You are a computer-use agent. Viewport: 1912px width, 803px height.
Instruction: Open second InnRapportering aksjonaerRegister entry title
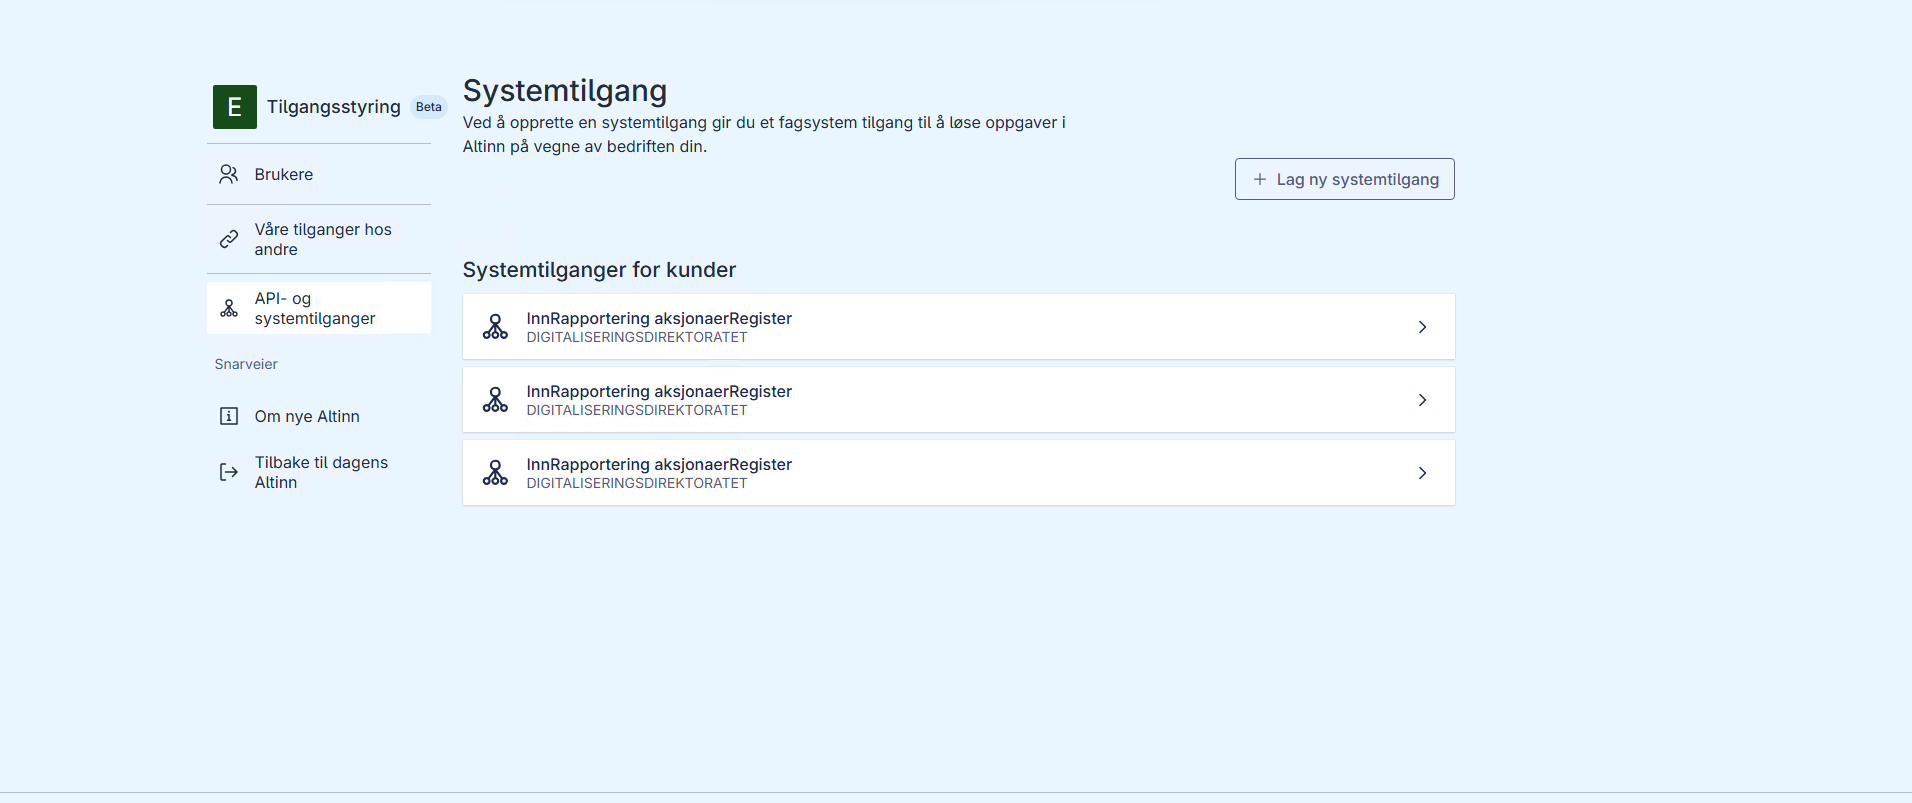(x=659, y=391)
